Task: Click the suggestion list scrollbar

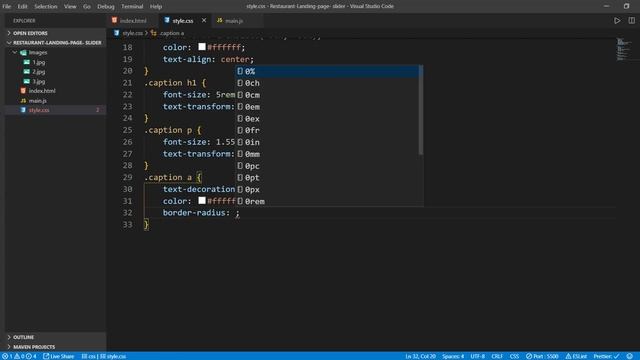Action: (x=421, y=110)
